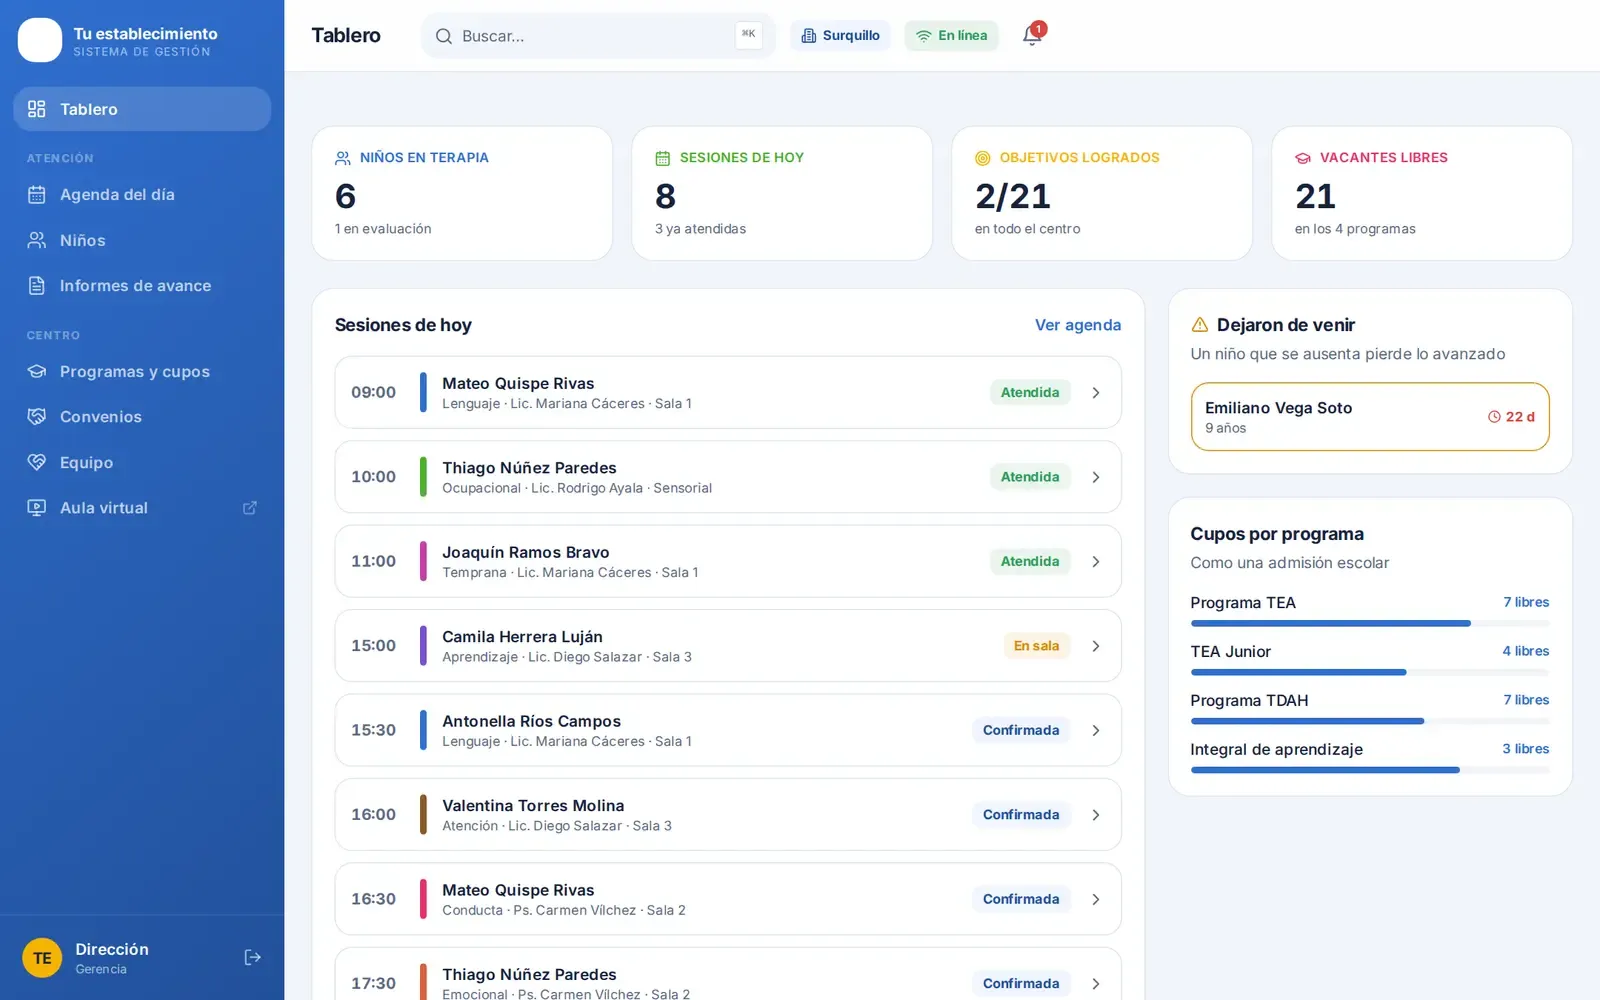Click the Atendida badge for Joaquín Ramos Bravo

click(x=1030, y=562)
